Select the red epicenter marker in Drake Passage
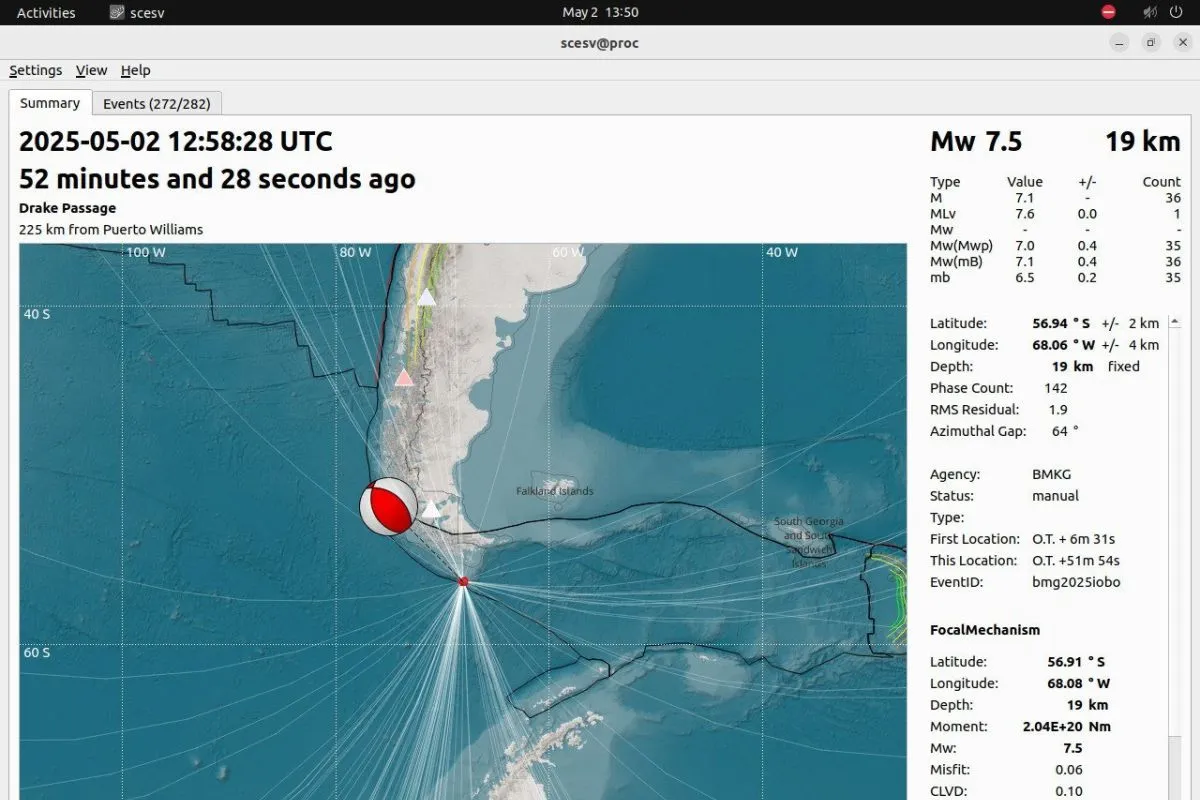This screenshot has height=800, width=1200. tap(462, 581)
